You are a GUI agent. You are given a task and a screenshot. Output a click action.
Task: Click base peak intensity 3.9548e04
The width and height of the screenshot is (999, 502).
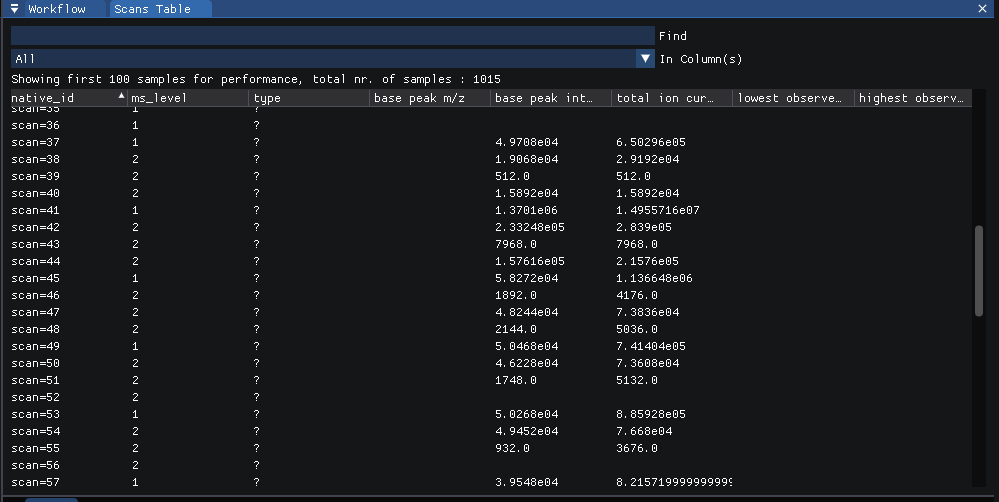coord(527,482)
